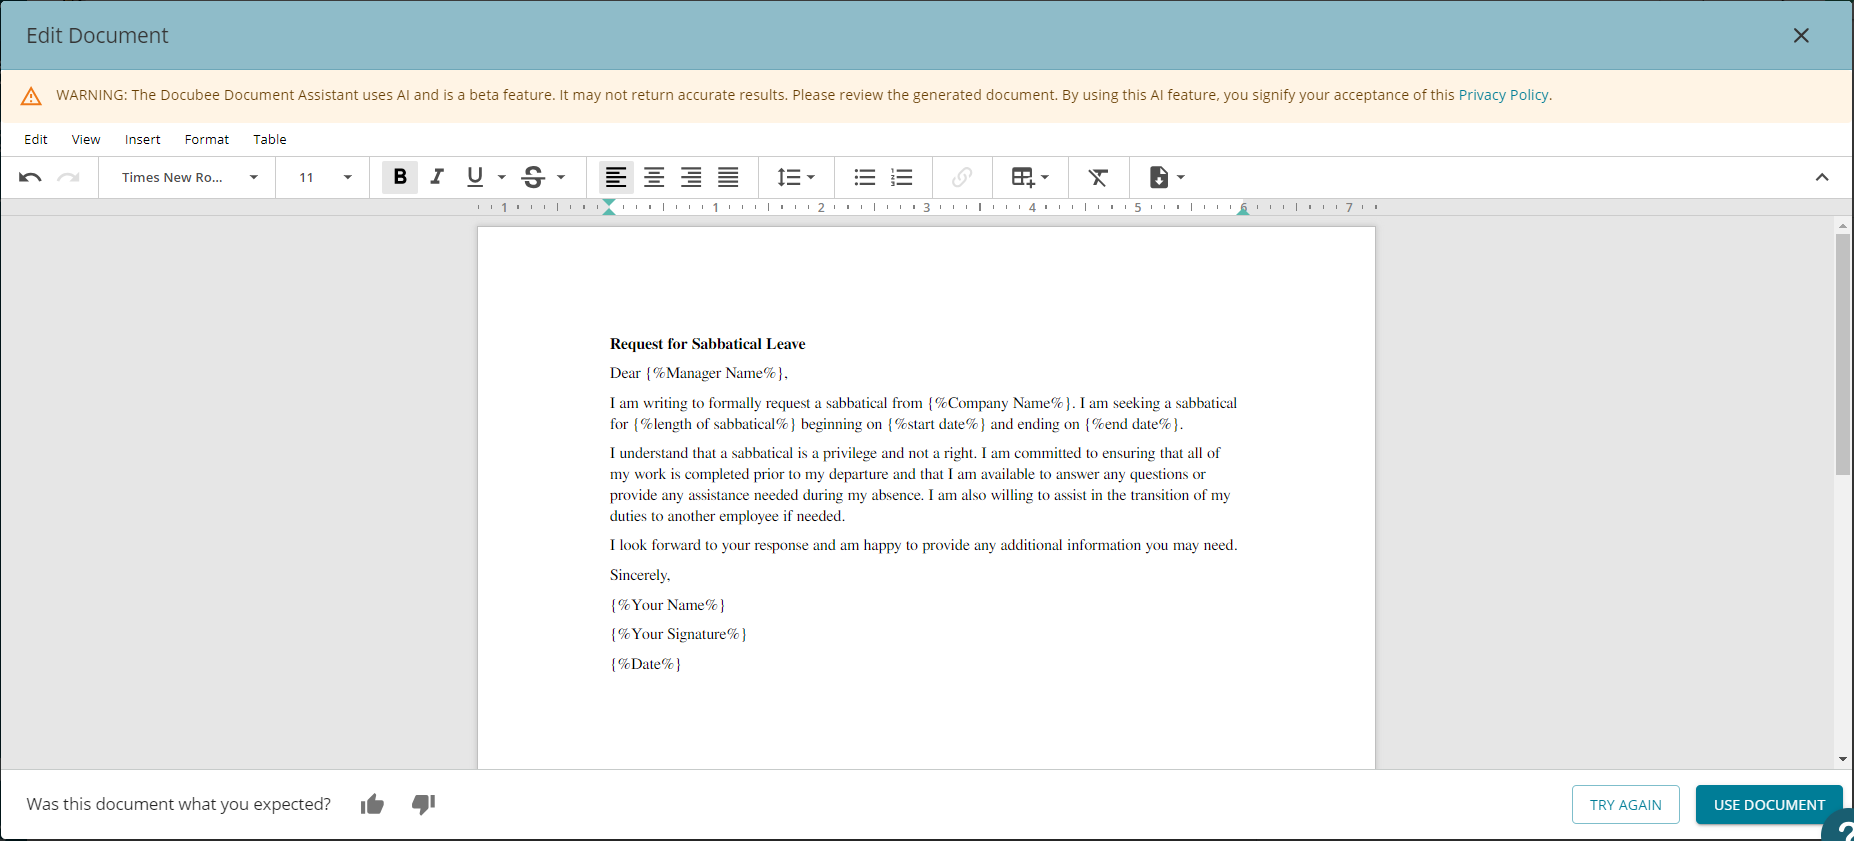
Task: Align text to the right
Action: (691, 177)
